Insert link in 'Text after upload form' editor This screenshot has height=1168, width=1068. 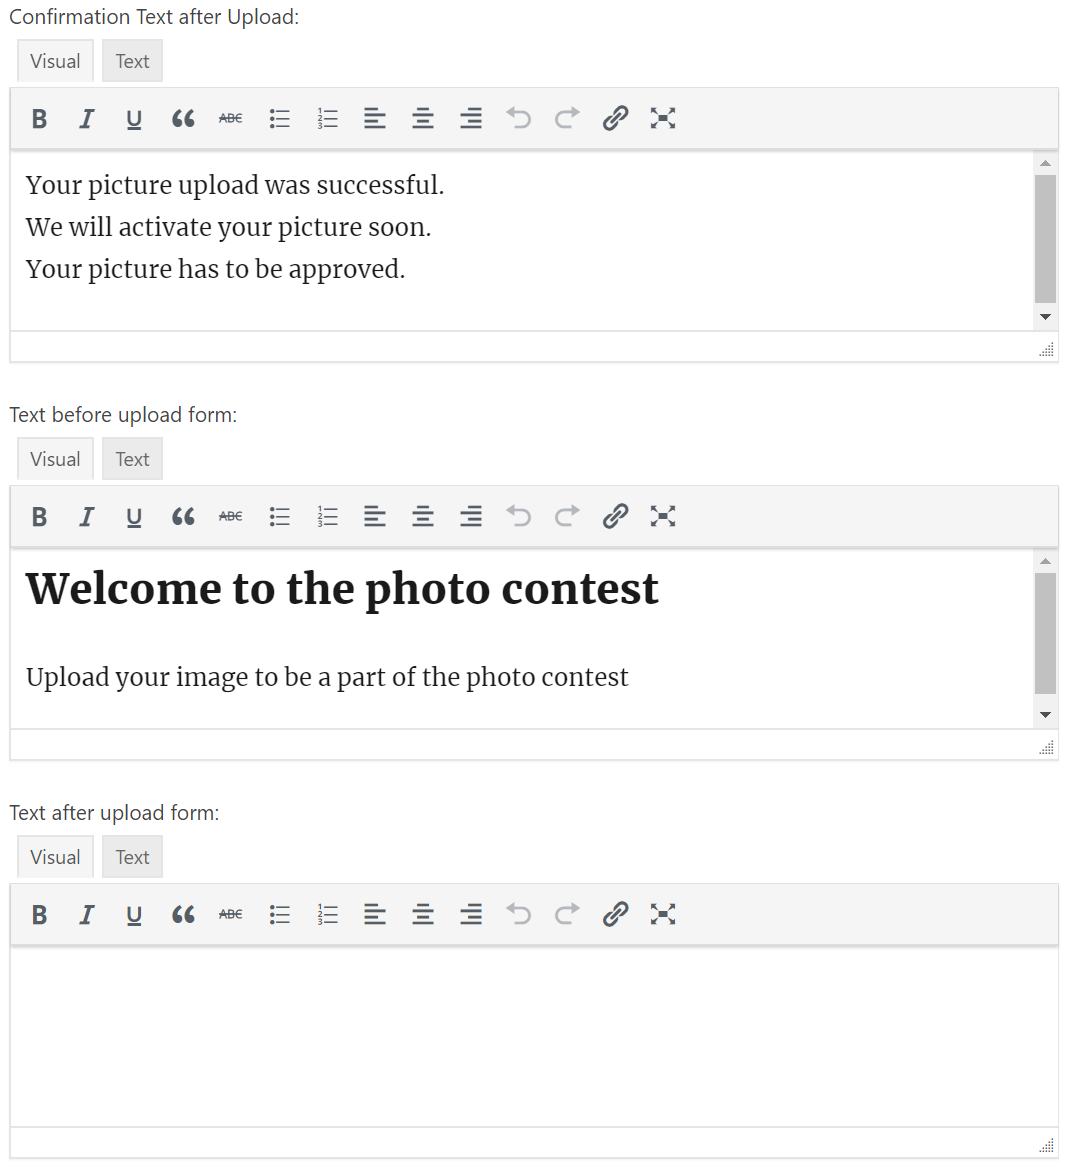point(615,914)
